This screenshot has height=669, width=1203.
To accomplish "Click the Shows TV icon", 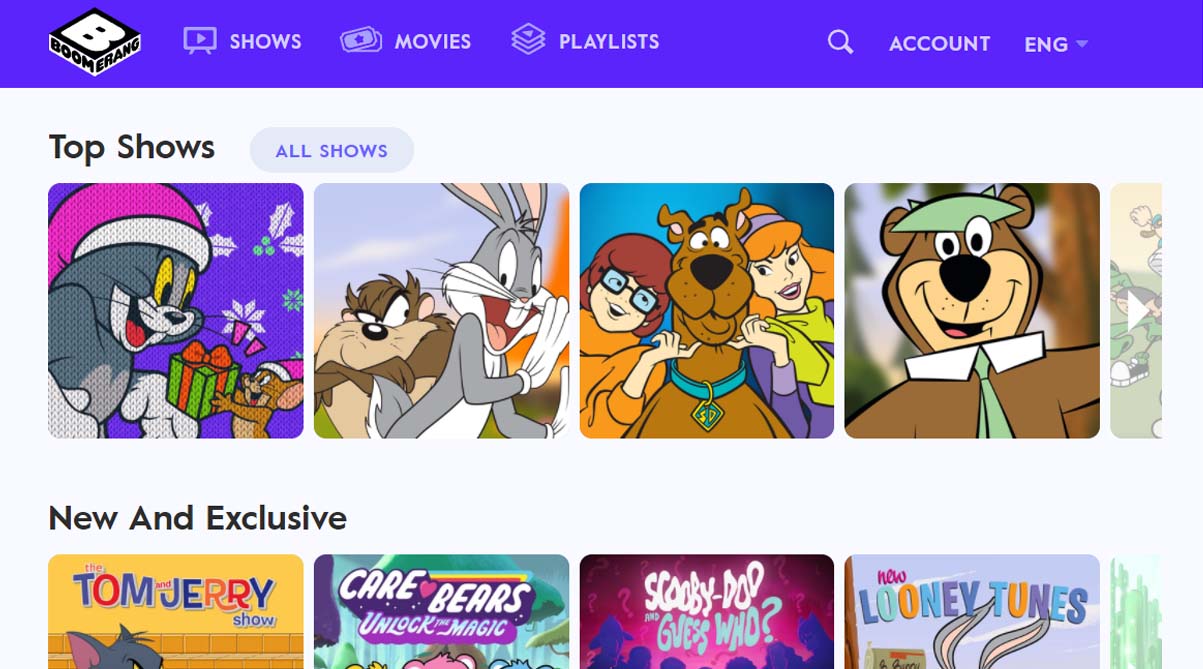I will [x=200, y=41].
